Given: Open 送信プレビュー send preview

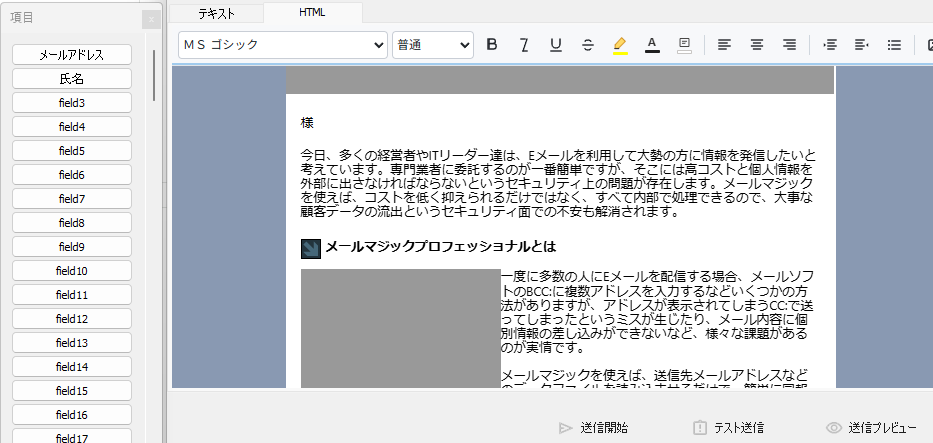Looking at the screenshot, I should coord(871,428).
